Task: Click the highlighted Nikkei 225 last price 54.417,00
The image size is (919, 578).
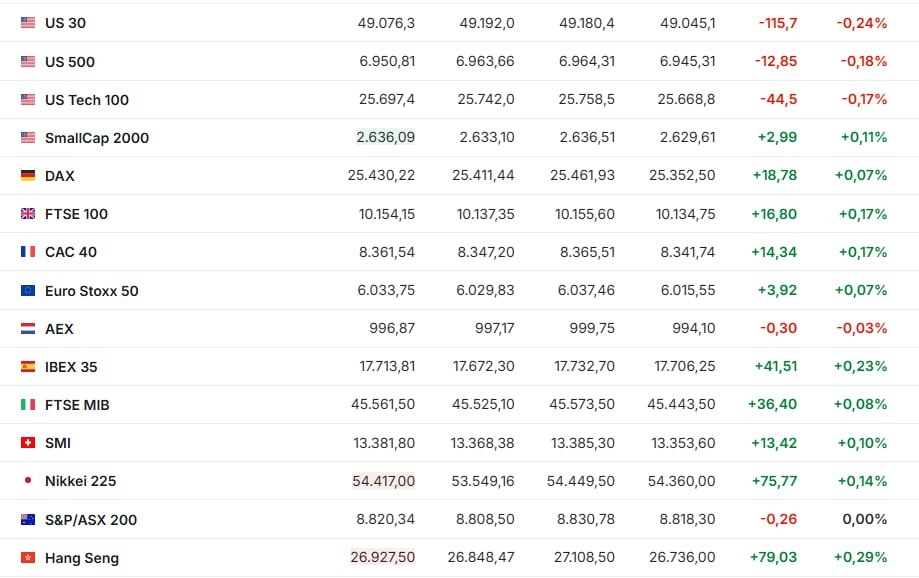Action: pyautogui.click(x=384, y=481)
